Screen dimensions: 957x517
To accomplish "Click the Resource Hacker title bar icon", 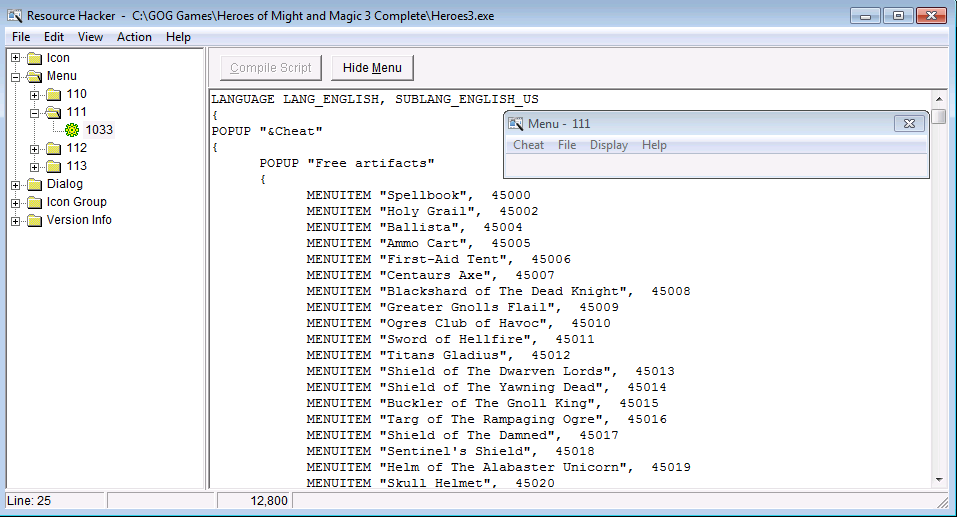I will [x=13, y=16].
